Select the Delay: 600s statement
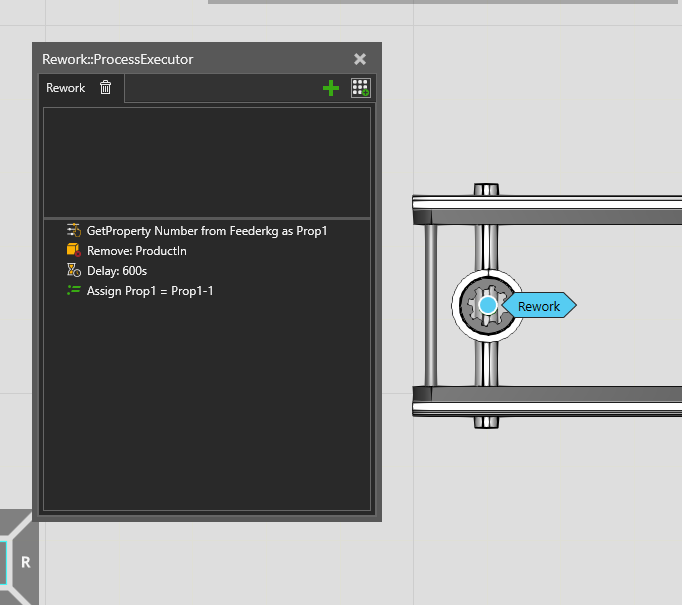 coord(117,271)
